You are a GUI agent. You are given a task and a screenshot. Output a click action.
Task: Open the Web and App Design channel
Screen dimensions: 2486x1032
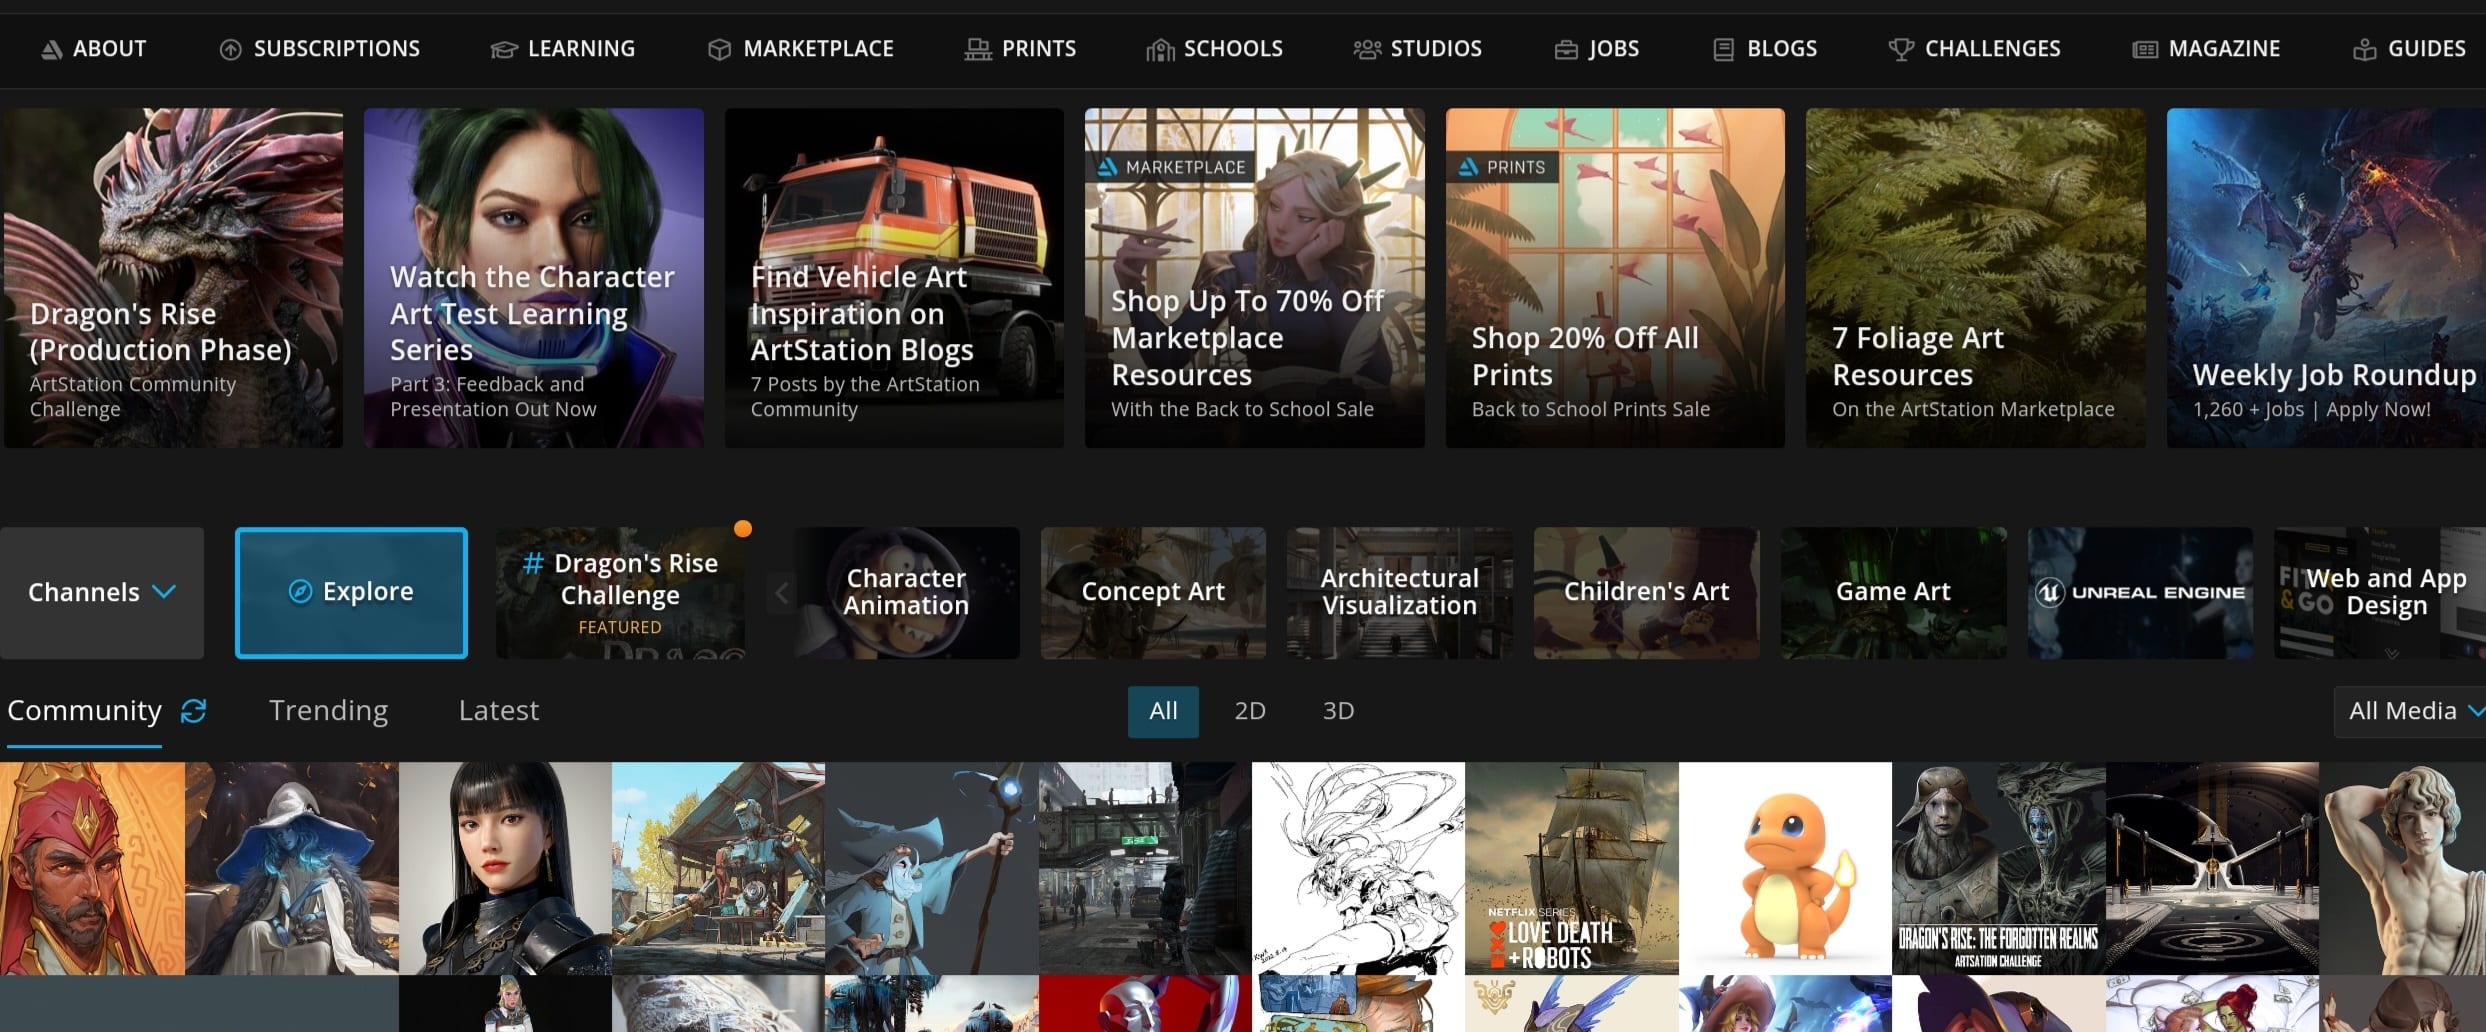click(x=2380, y=592)
